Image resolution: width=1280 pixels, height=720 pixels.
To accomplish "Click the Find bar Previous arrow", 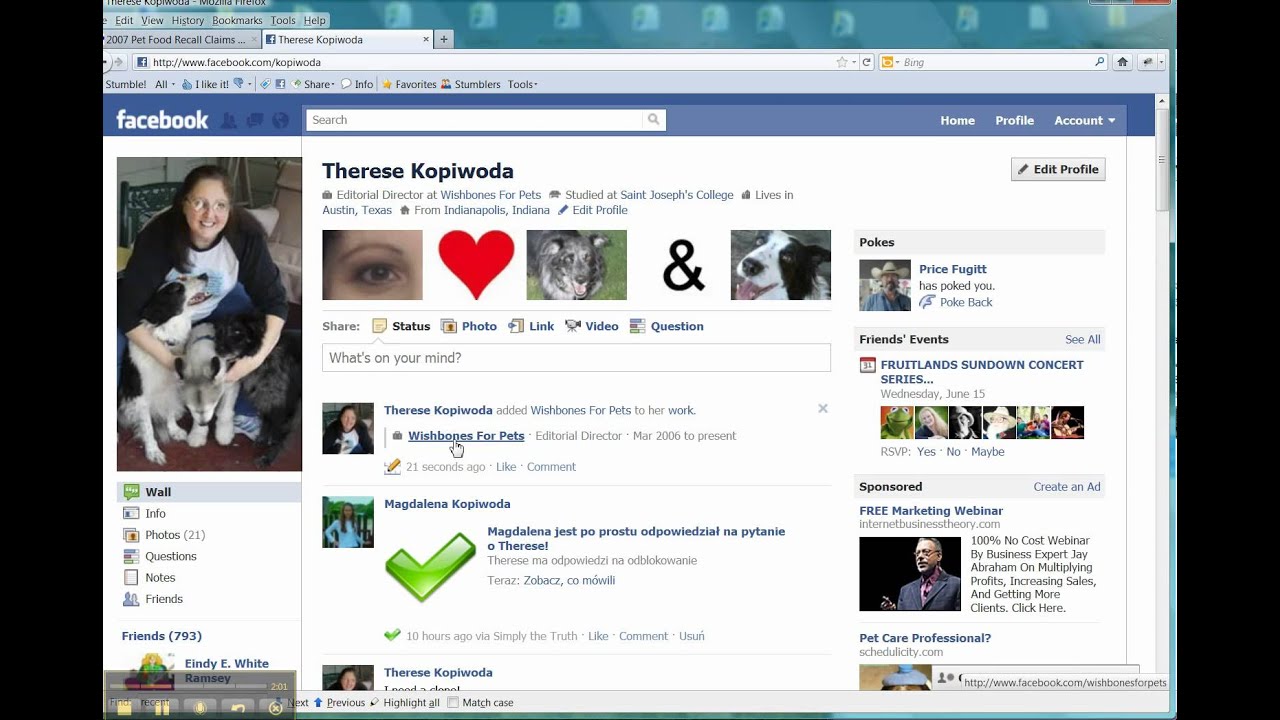I will point(319,702).
